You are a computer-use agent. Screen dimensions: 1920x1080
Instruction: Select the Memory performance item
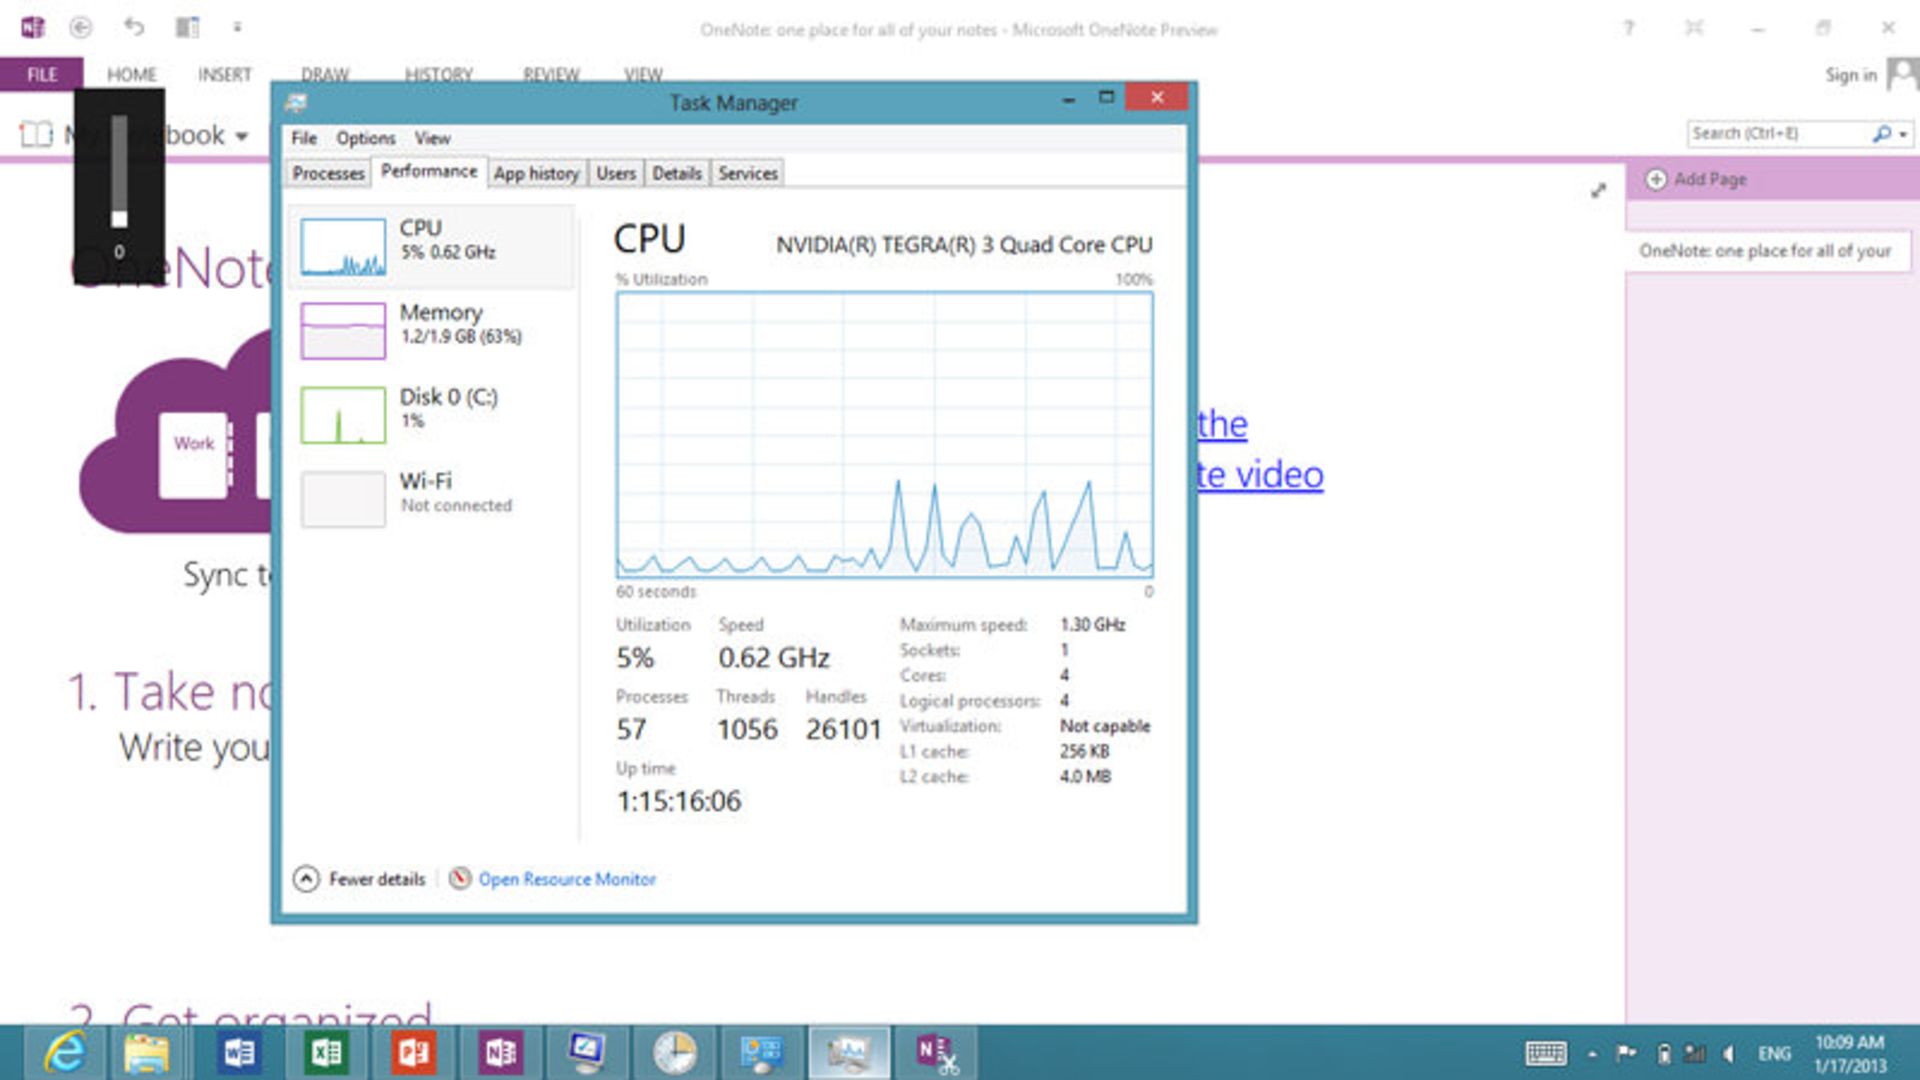[432, 331]
